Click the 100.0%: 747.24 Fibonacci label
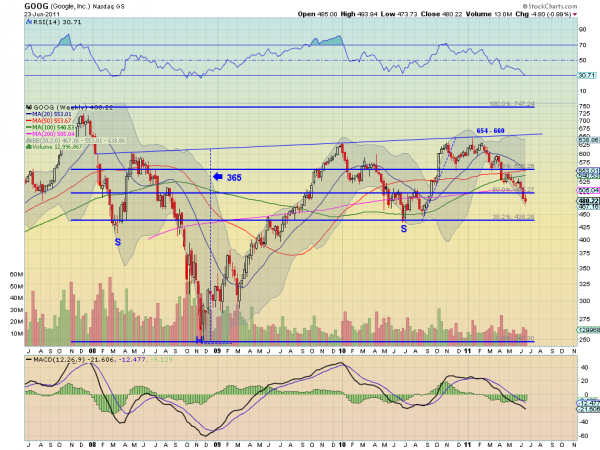600x450 pixels. click(x=512, y=104)
